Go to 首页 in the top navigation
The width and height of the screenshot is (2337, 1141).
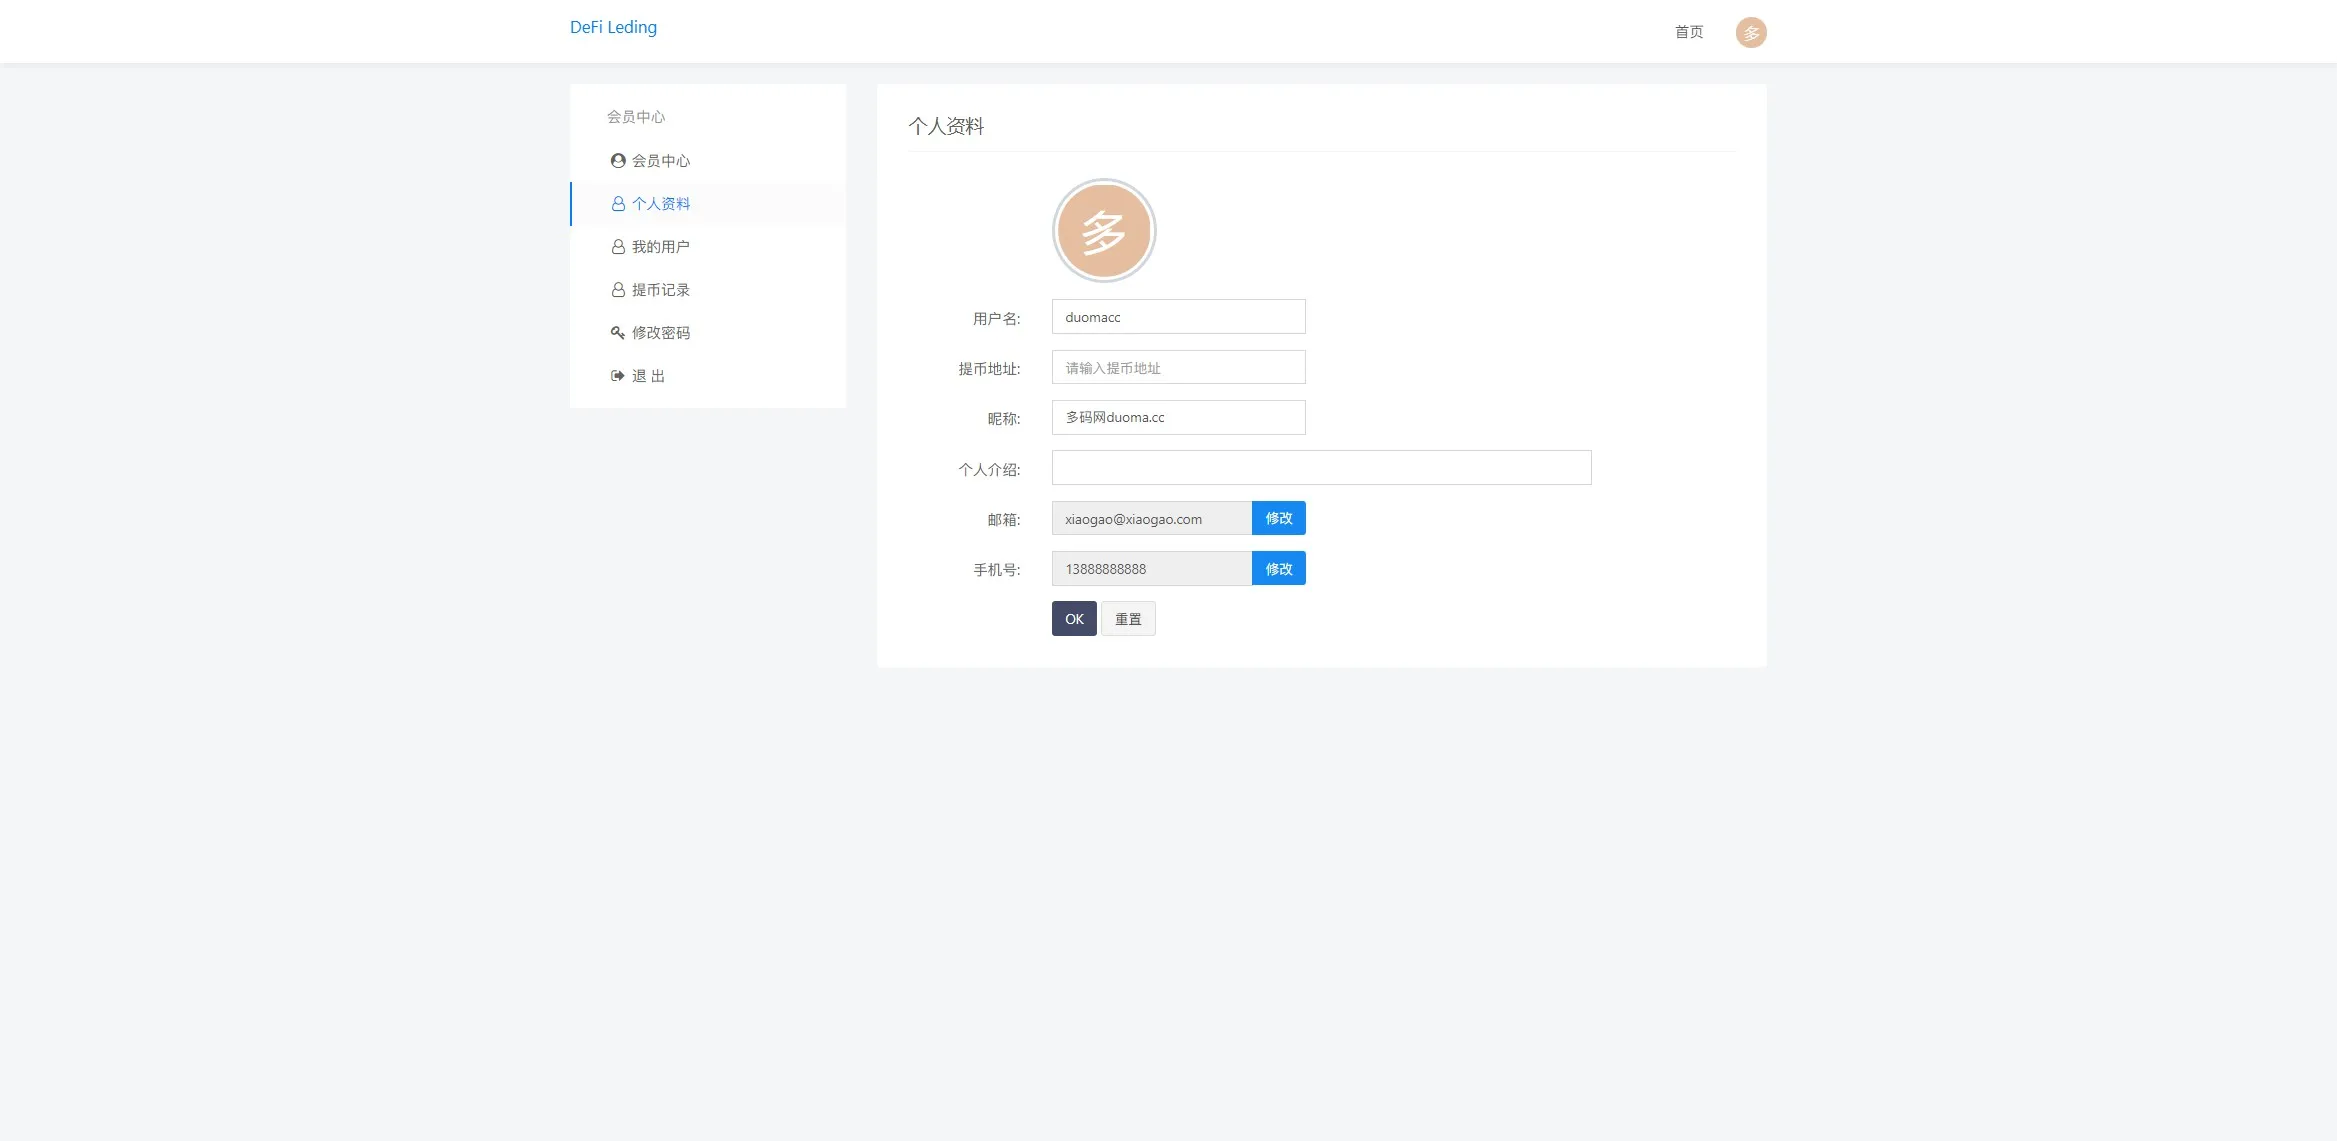[x=1688, y=32]
